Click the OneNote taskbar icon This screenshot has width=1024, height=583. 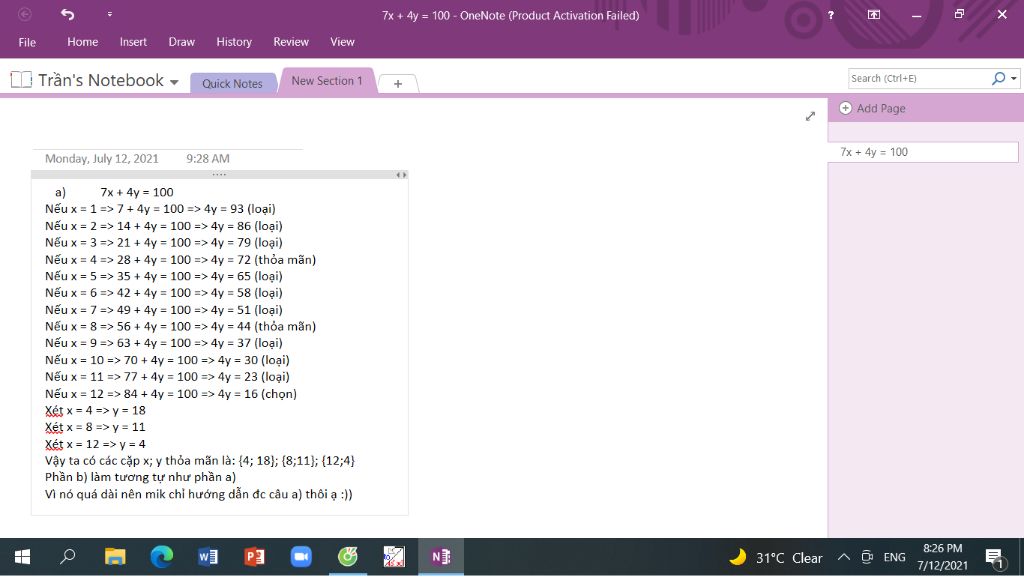click(x=441, y=557)
